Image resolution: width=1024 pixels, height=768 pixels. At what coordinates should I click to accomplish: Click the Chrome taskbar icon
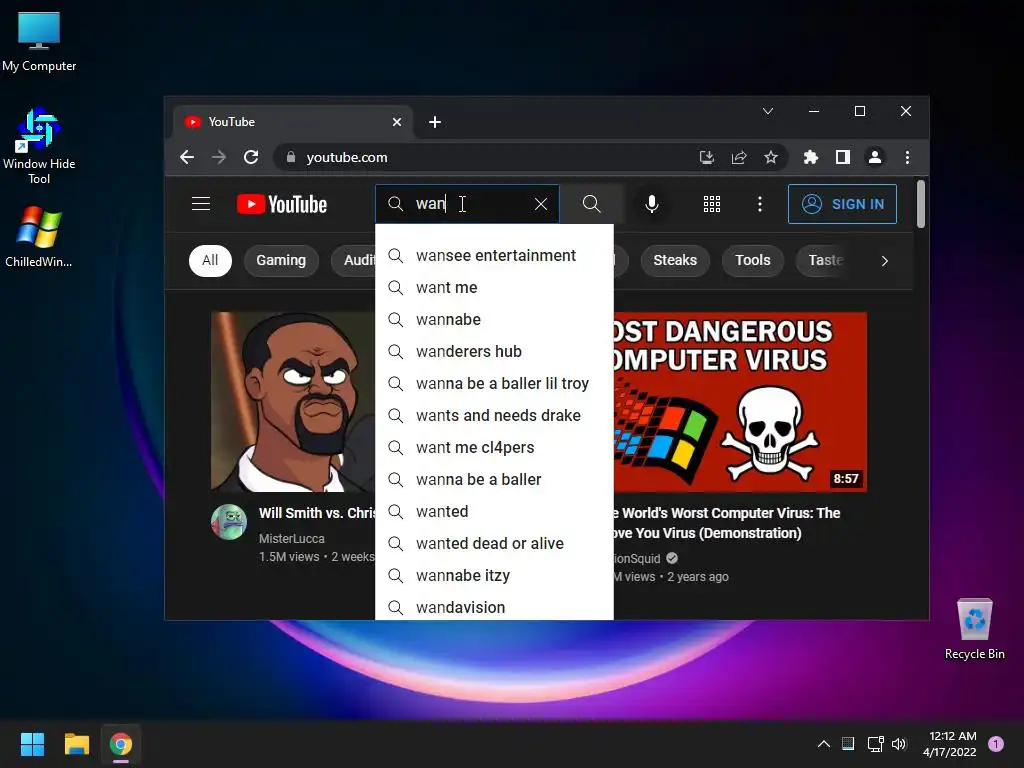pos(121,744)
